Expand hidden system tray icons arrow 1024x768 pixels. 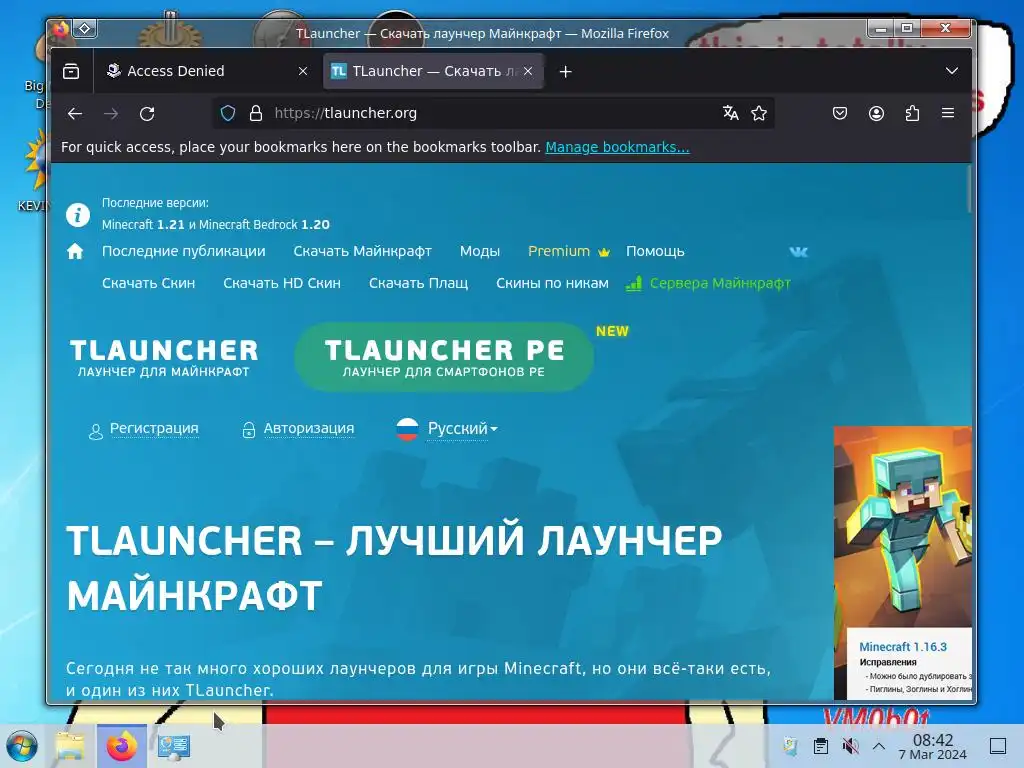coord(879,746)
